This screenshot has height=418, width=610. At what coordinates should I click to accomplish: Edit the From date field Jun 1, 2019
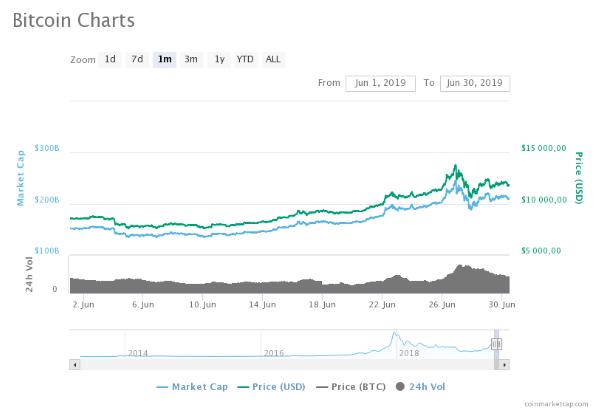click(x=380, y=83)
